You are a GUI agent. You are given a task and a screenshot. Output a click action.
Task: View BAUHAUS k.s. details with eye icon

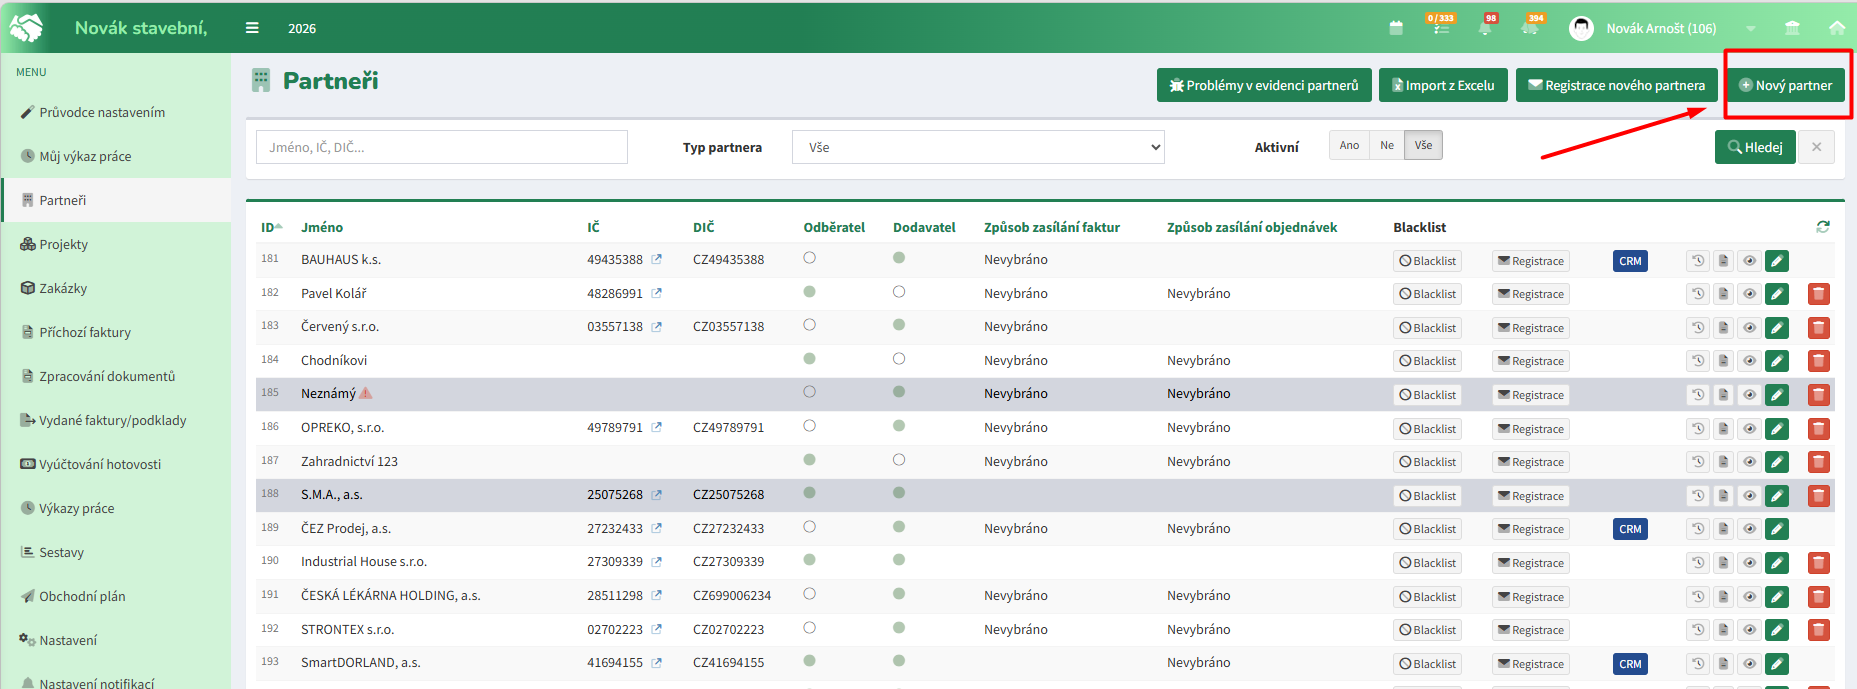1749,261
